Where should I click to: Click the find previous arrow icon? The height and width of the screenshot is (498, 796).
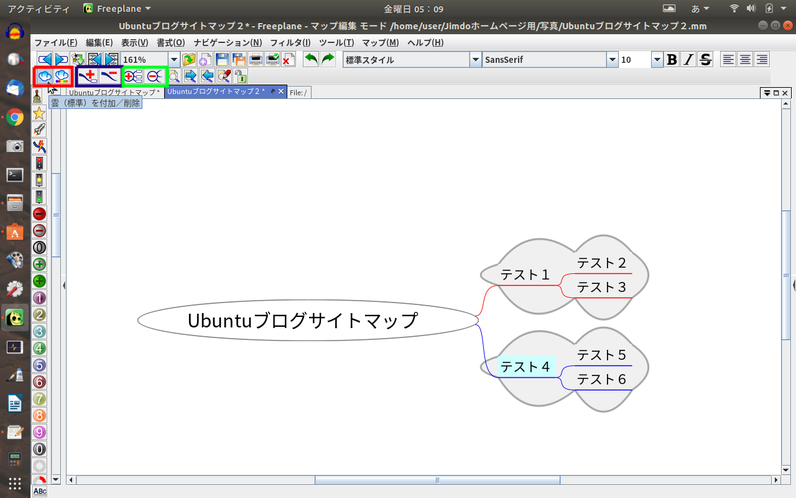[207, 77]
